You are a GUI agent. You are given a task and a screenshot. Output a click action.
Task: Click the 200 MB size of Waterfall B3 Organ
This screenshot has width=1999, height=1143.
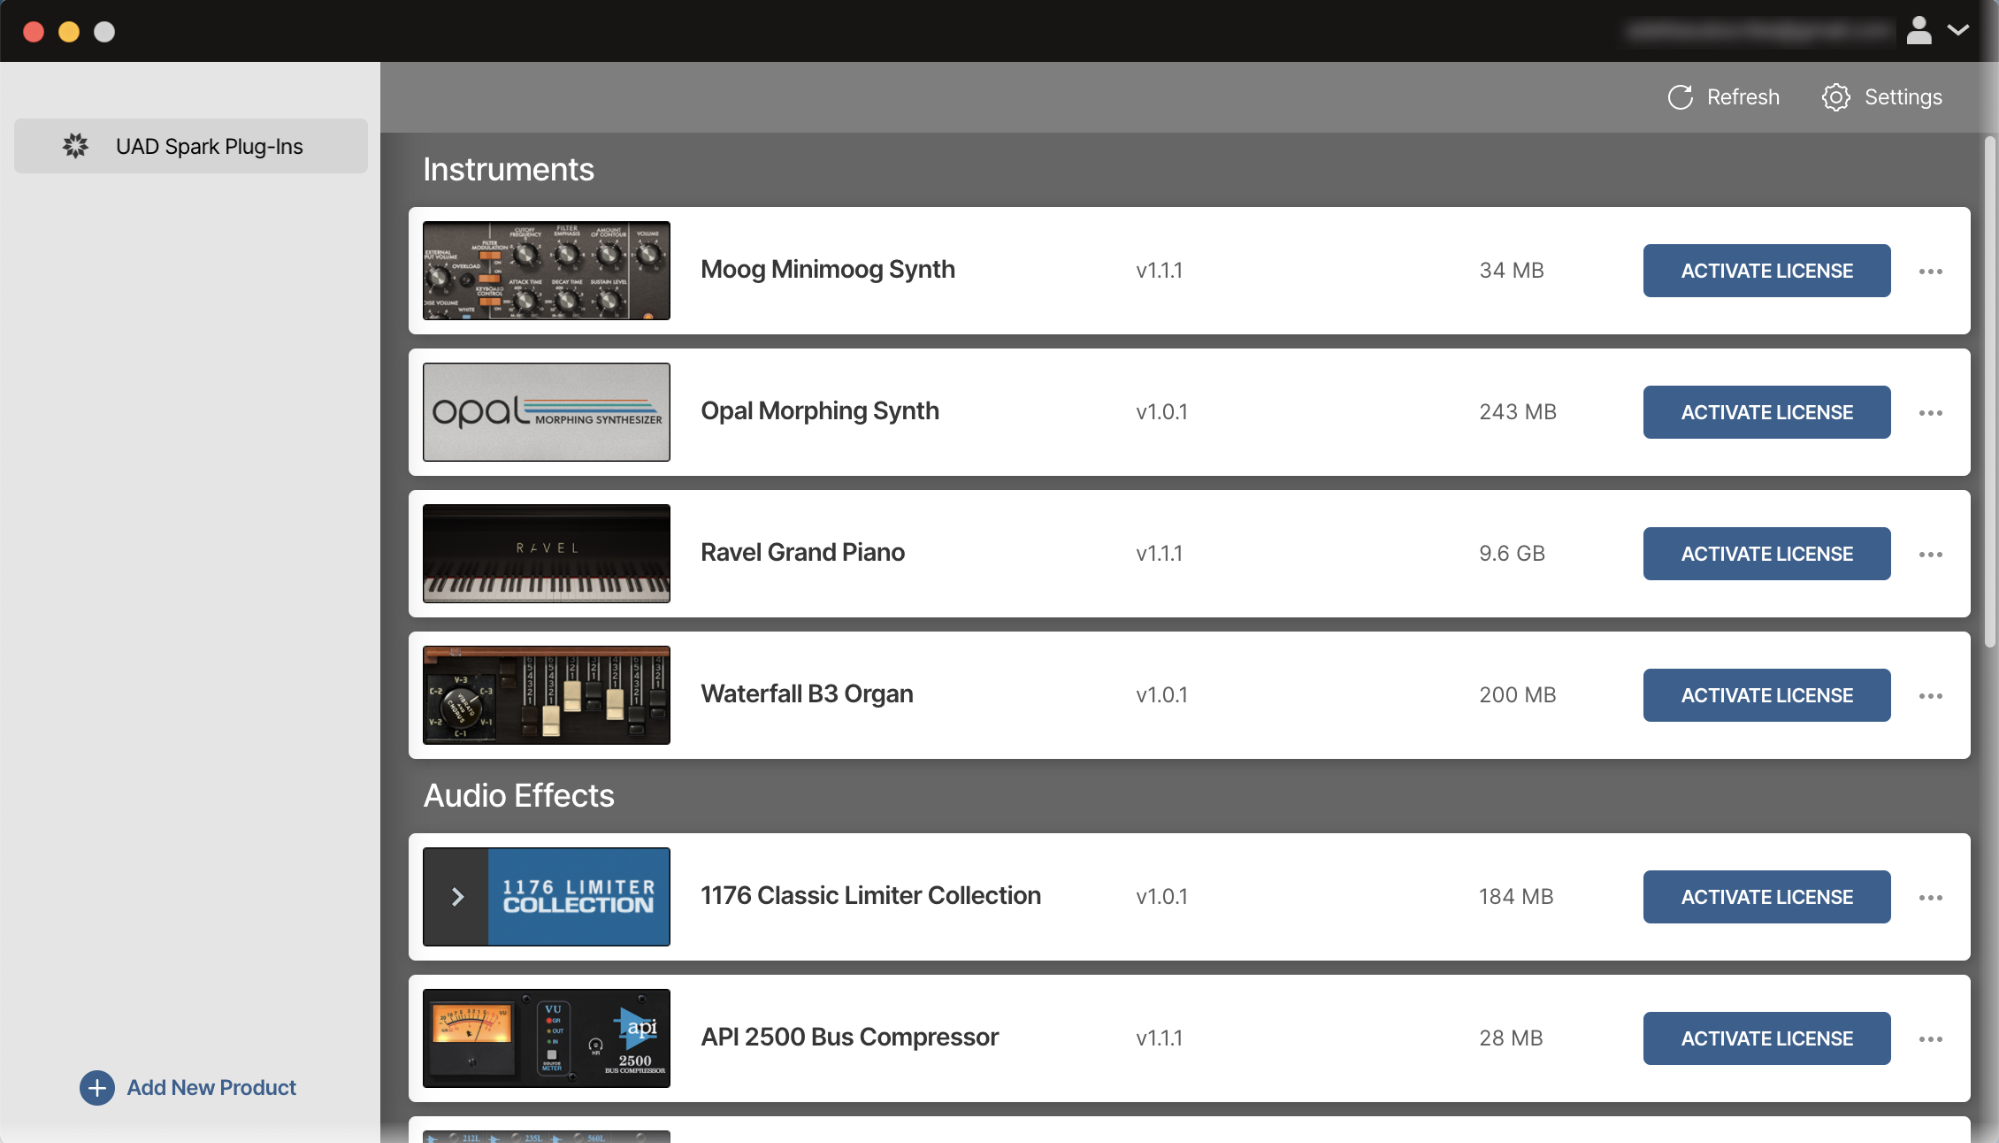pos(1517,695)
